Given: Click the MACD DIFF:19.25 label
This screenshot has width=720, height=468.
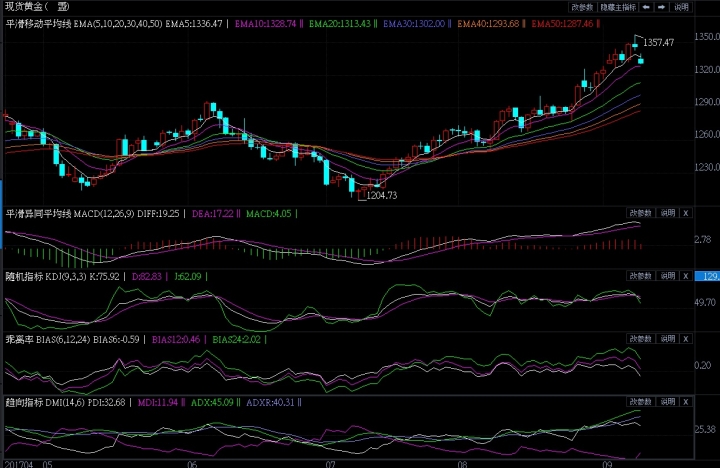Looking at the screenshot, I should [x=158, y=214].
